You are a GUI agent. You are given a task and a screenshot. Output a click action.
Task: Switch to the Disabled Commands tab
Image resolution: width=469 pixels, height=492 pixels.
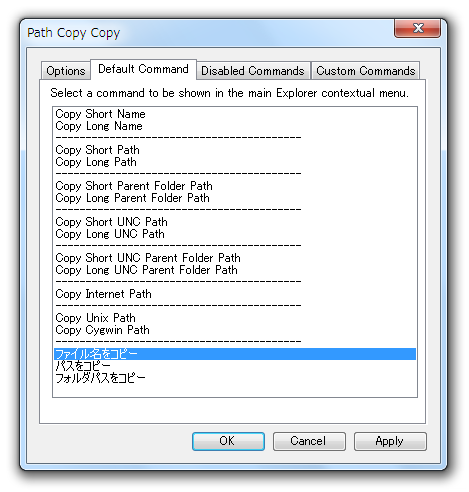[x=253, y=71]
